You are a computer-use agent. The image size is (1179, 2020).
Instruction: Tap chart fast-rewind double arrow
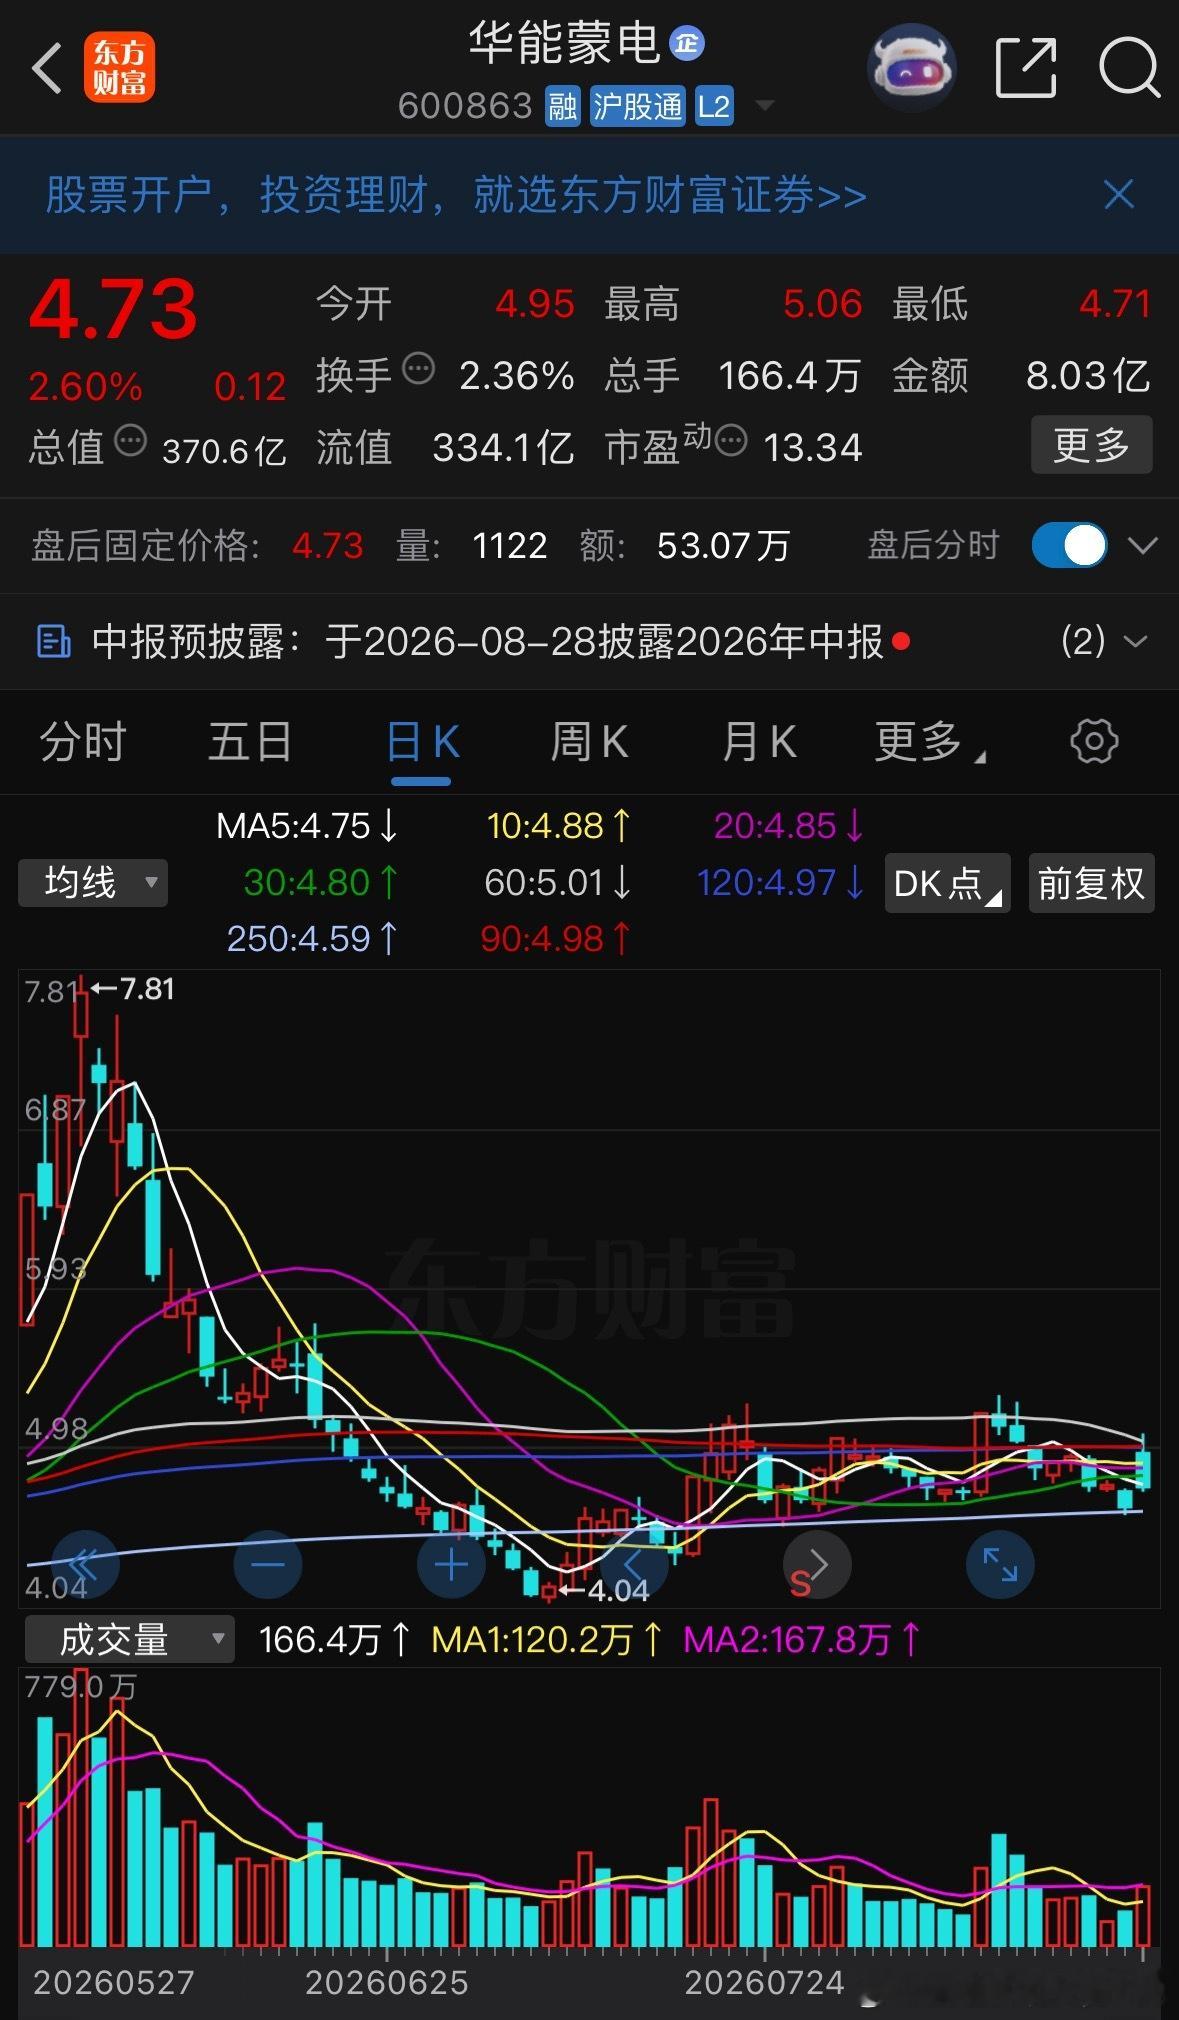point(84,1564)
